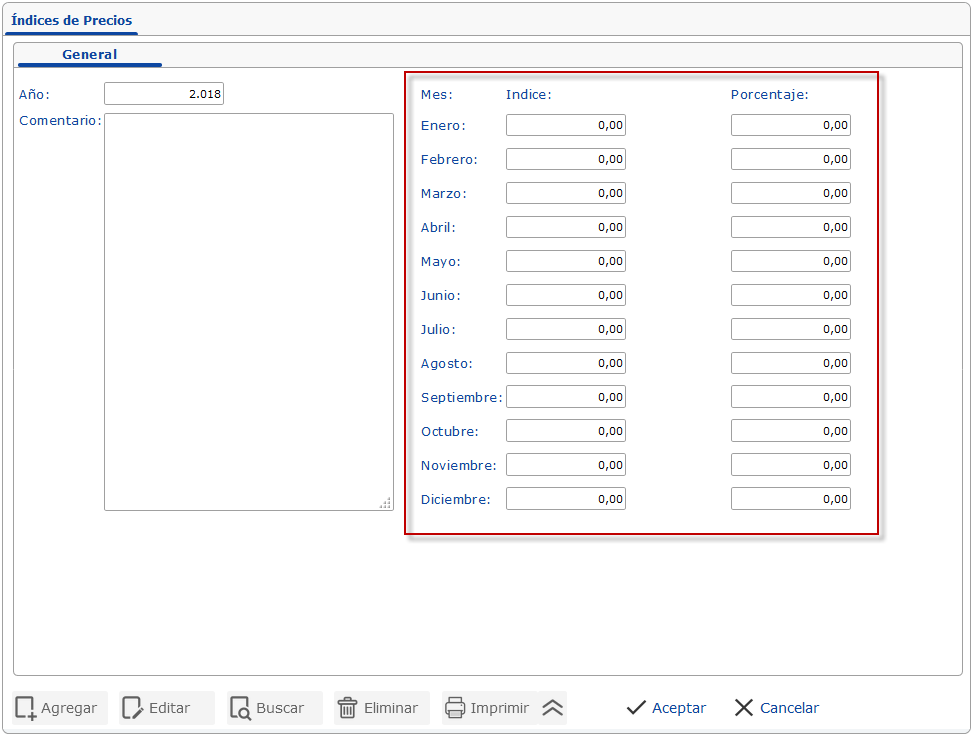Viewport: 975px width, 736px height.
Task: Click inside the Comentario text area
Action: [248, 311]
